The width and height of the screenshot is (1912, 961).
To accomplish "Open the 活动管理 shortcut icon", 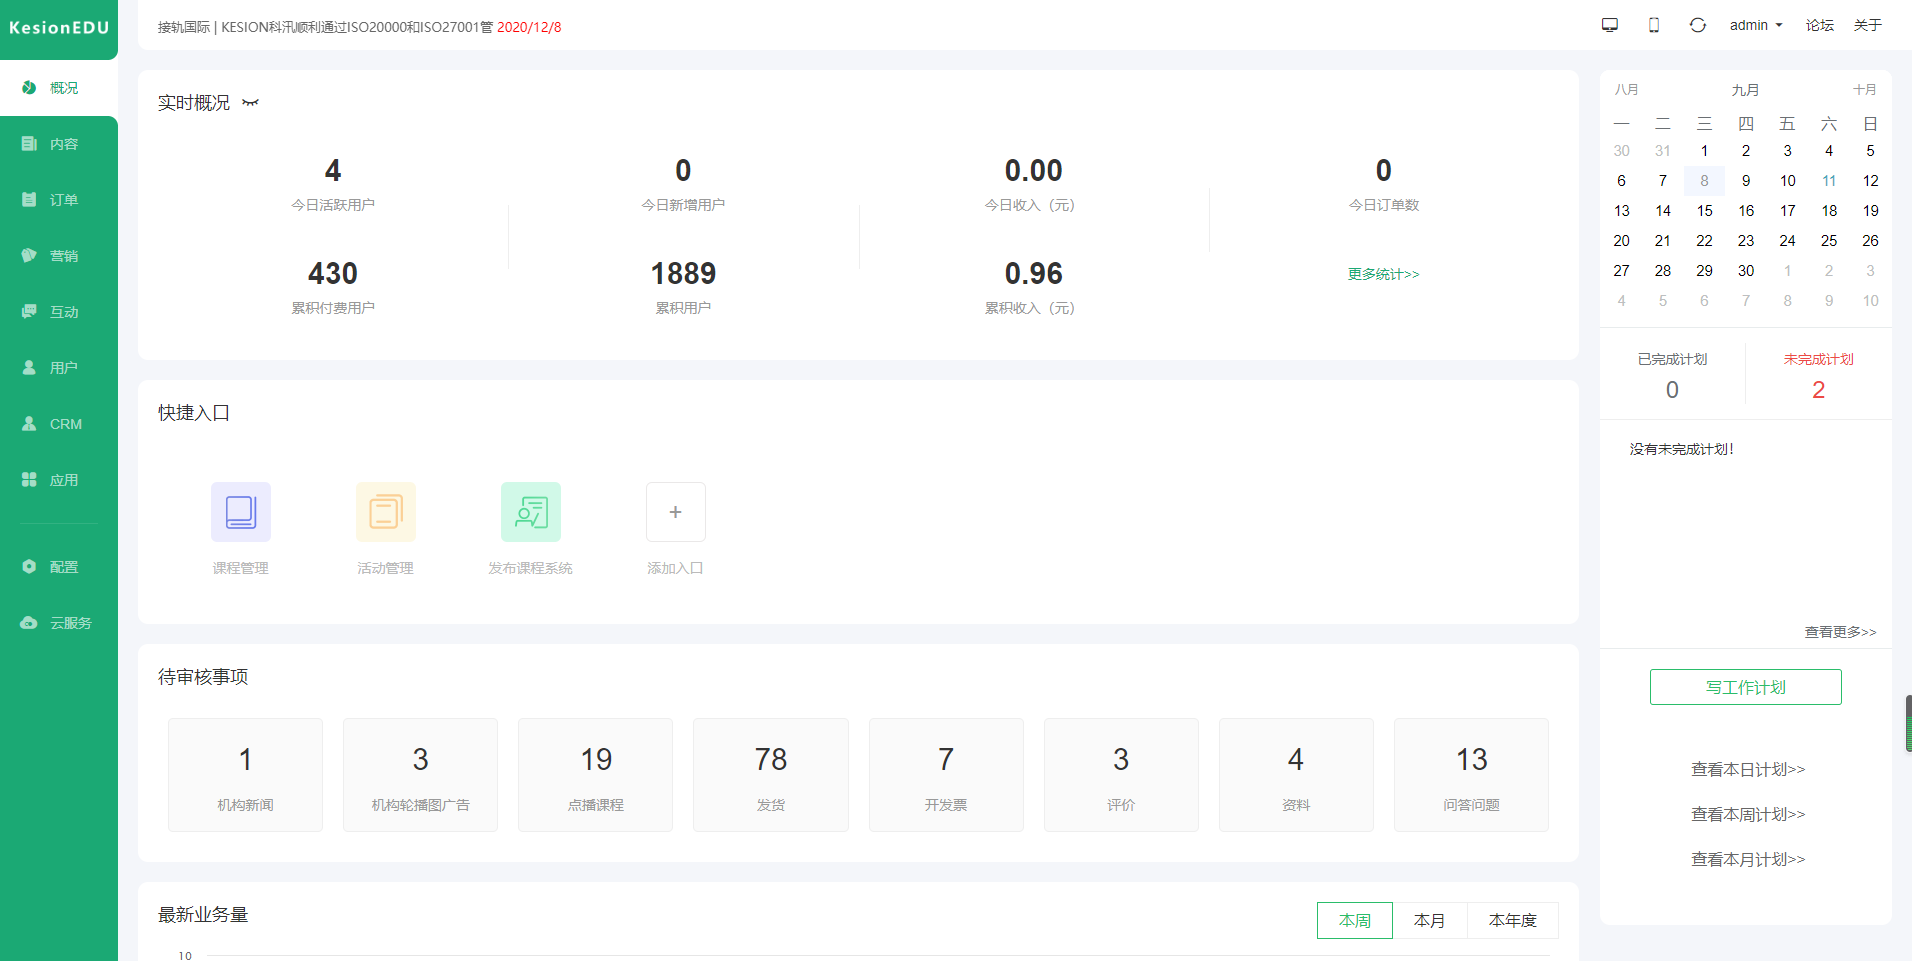I will click(x=385, y=512).
